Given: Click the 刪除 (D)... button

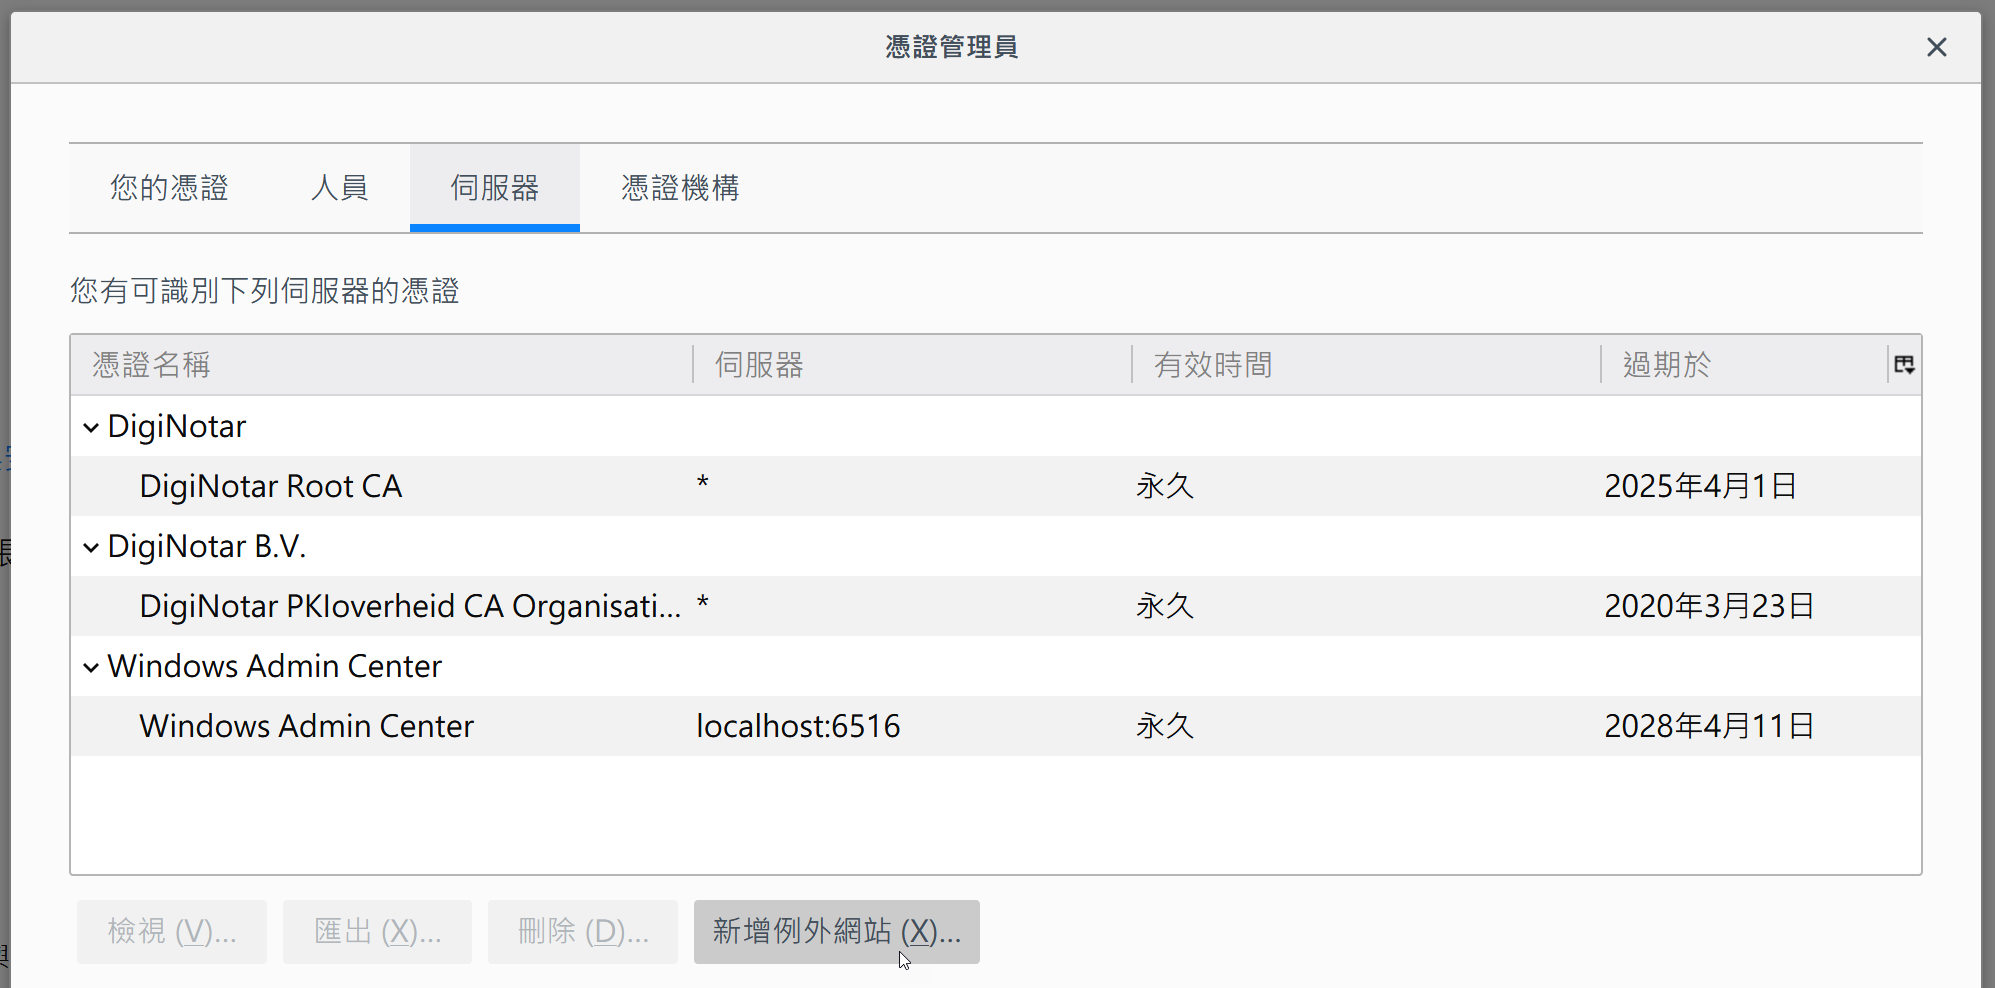Looking at the screenshot, I should pyautogui.click(x=583, y=932).
